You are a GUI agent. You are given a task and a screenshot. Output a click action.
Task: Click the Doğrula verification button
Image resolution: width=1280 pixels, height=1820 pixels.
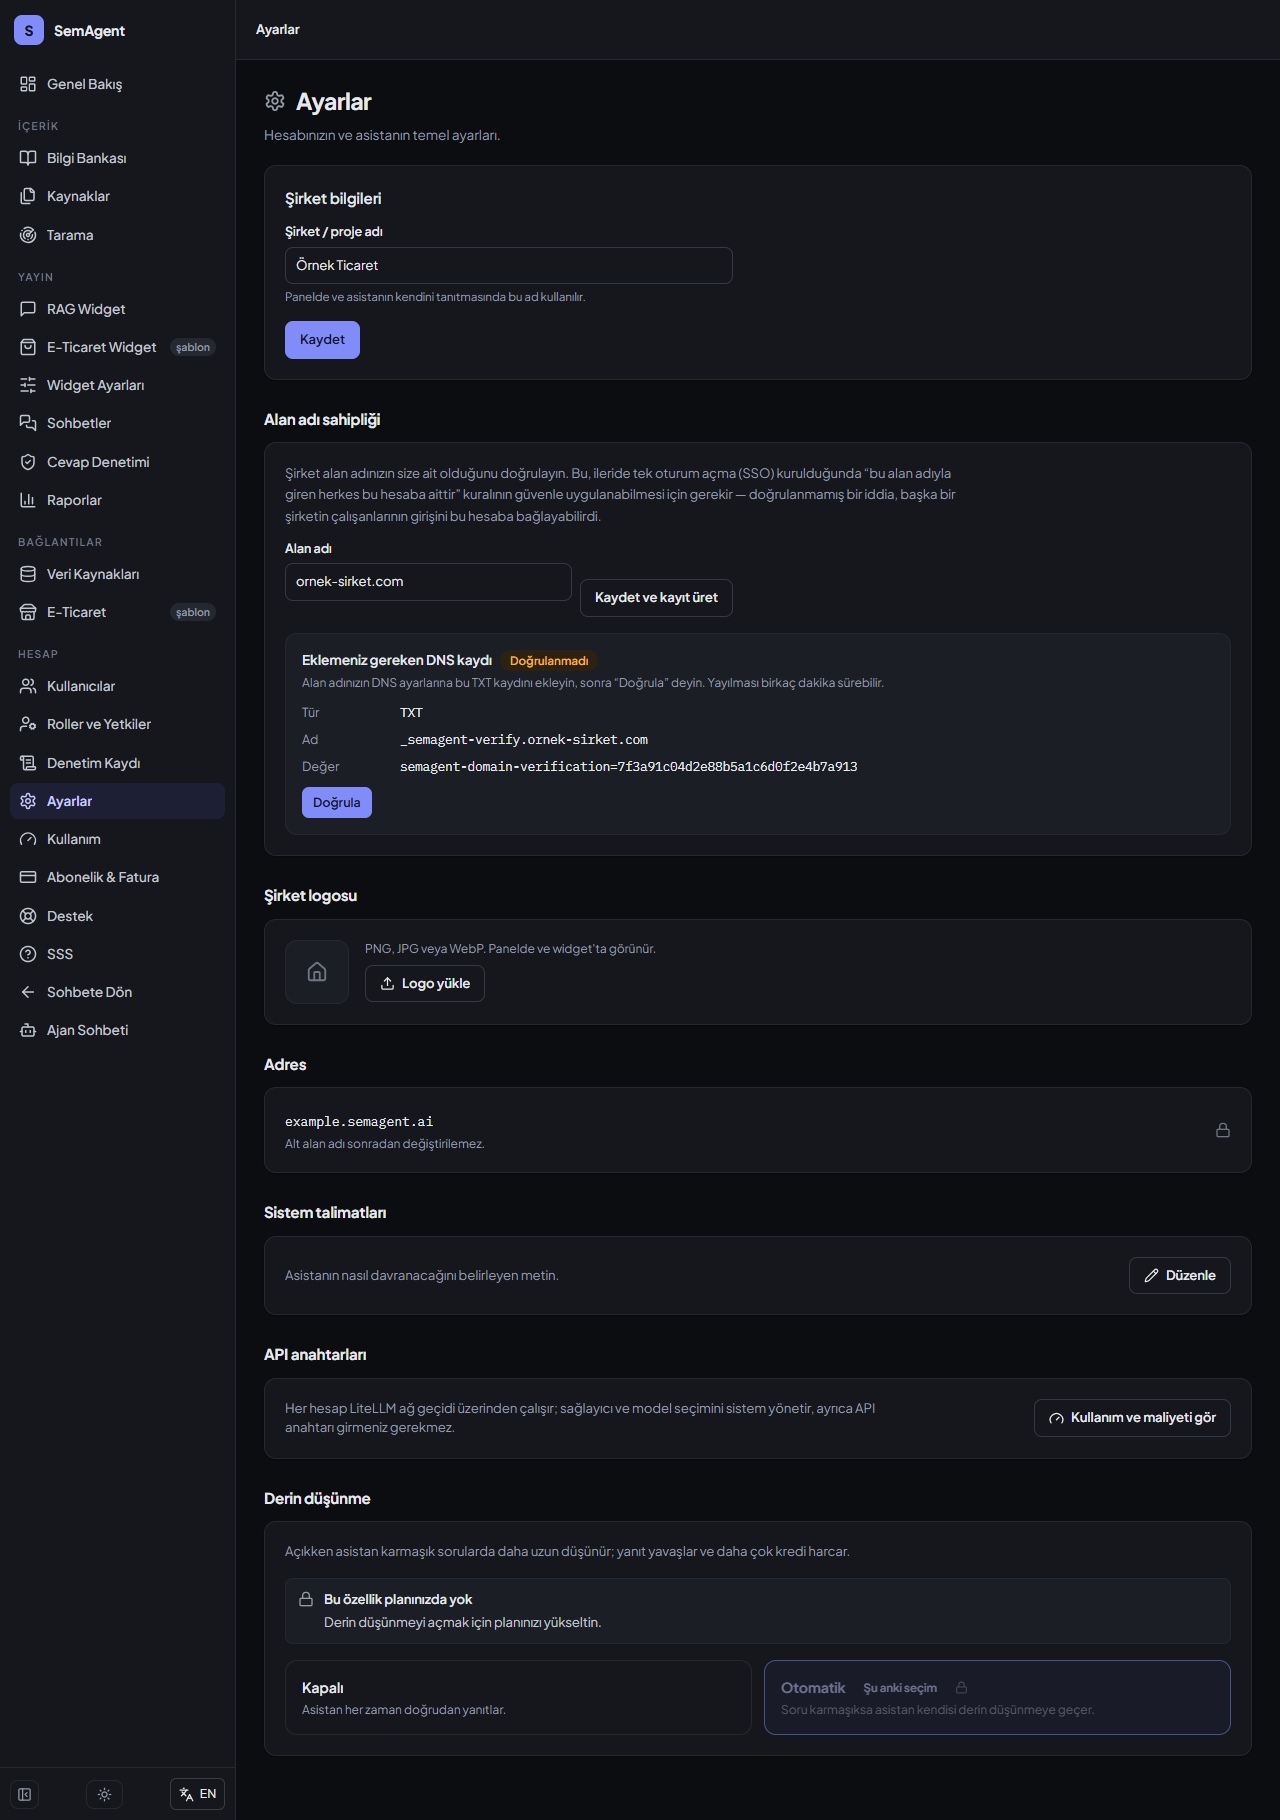pos(337,802)
